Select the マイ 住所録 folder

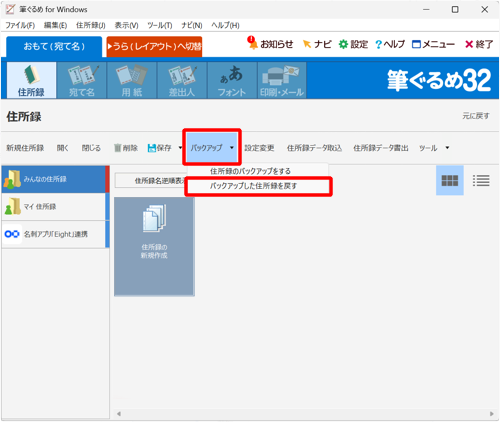click(x=54, y=207)
